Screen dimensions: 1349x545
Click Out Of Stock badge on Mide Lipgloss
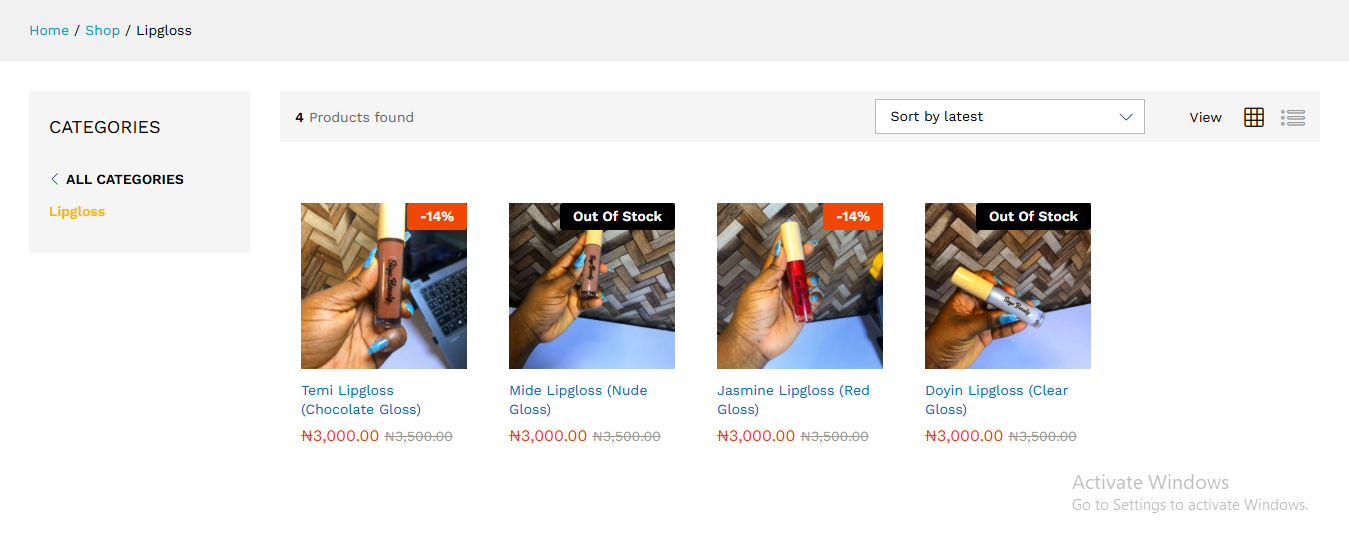pos(617,216)
